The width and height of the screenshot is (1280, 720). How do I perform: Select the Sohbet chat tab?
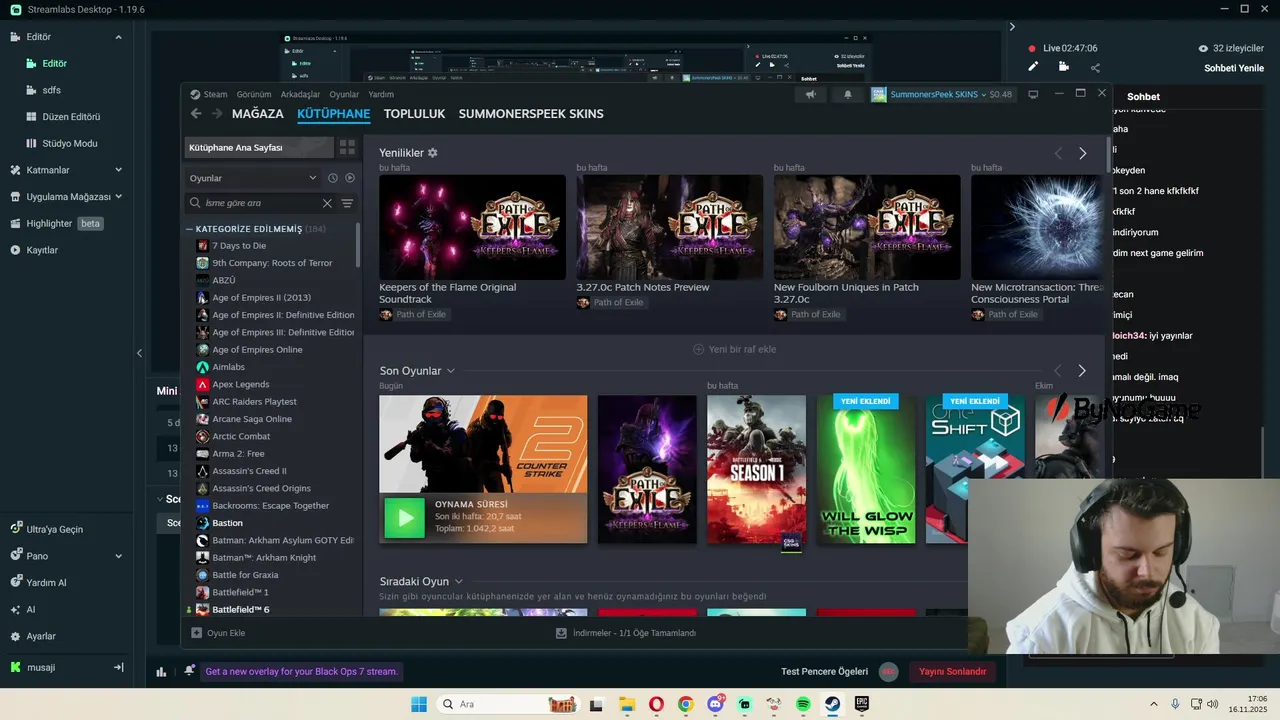coord(1143,97)
